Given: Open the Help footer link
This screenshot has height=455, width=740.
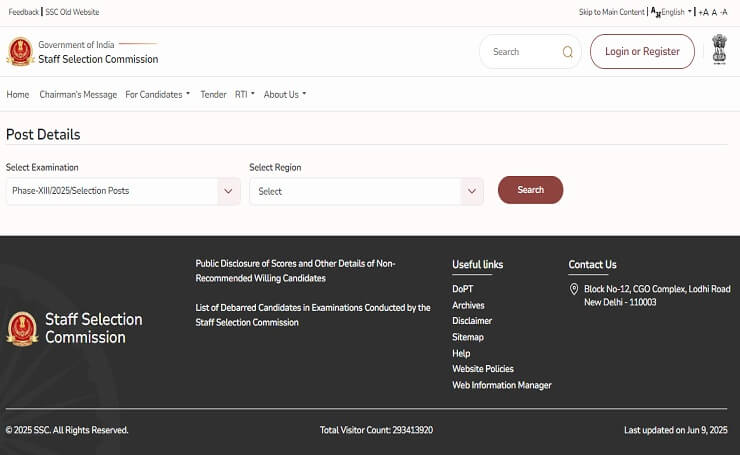Looking at the screenshot, I should pos(461,353).
